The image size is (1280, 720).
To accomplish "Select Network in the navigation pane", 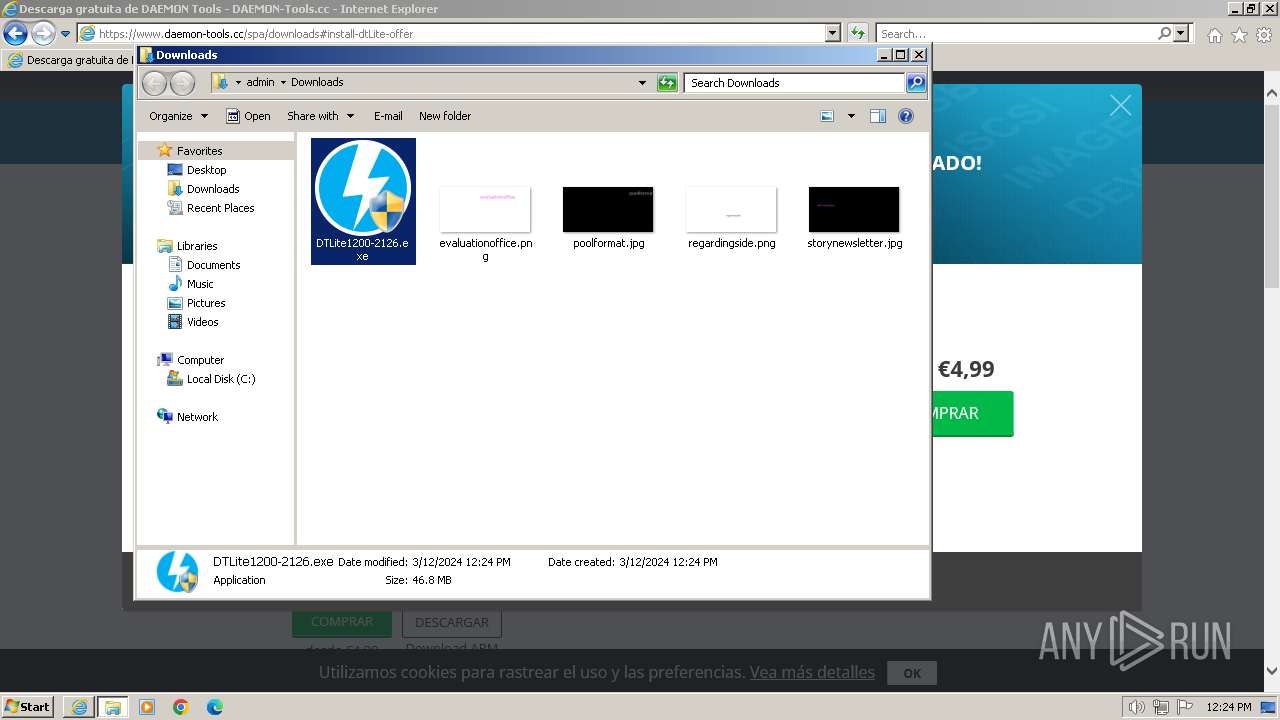I will (x=197, y=417).
